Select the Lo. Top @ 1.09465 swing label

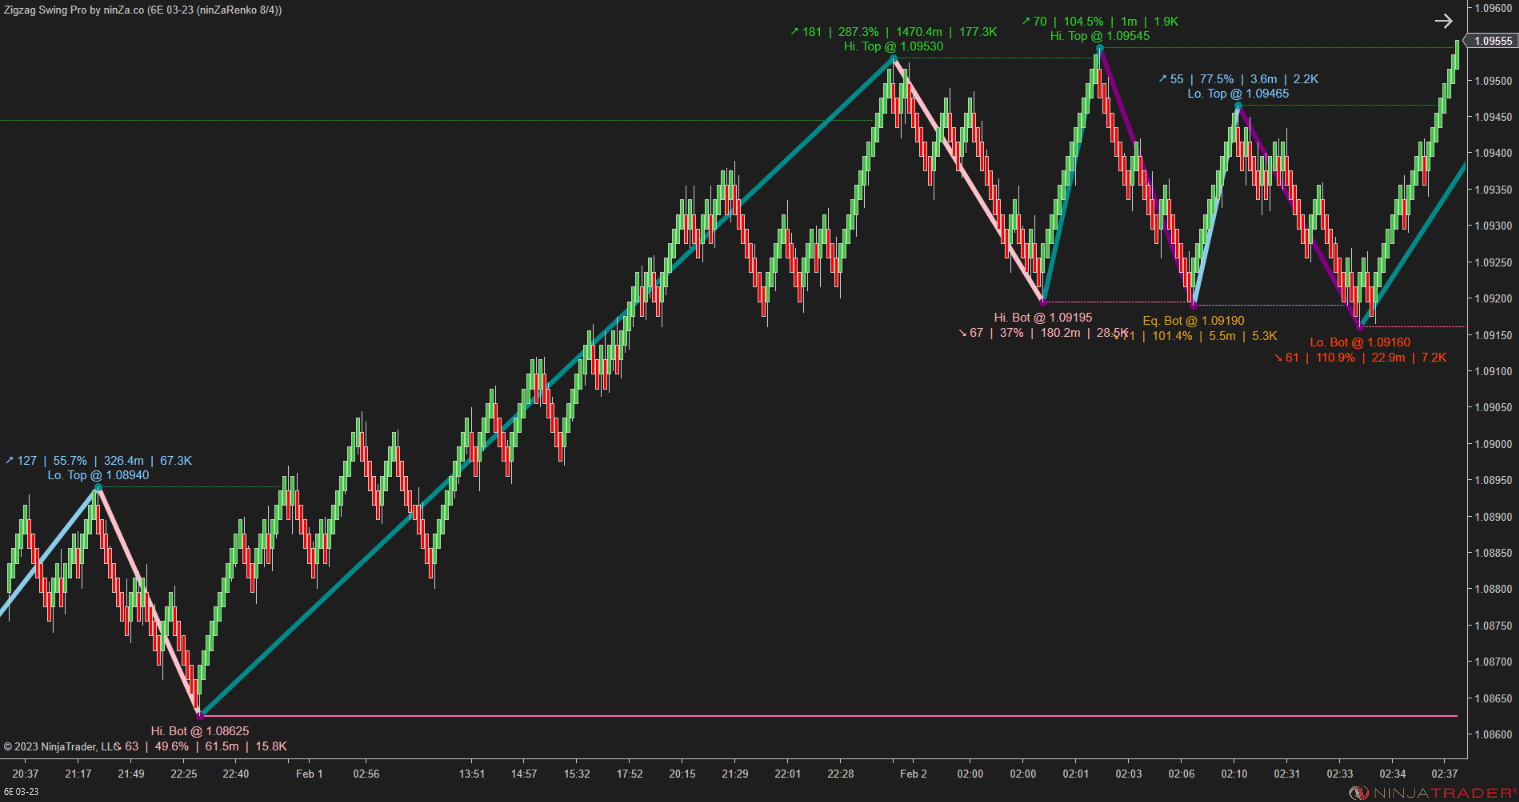[1237, 93]
